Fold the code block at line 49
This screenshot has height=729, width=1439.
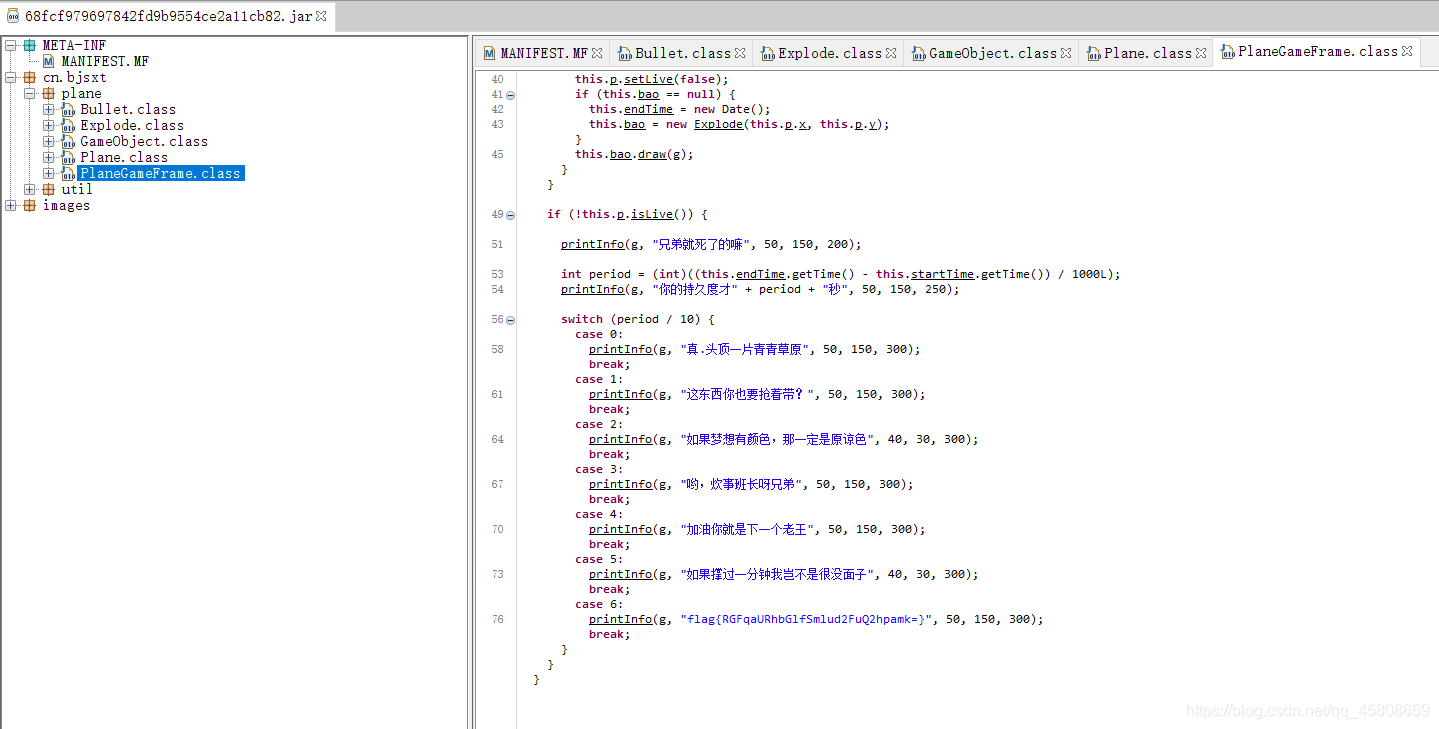511,215
